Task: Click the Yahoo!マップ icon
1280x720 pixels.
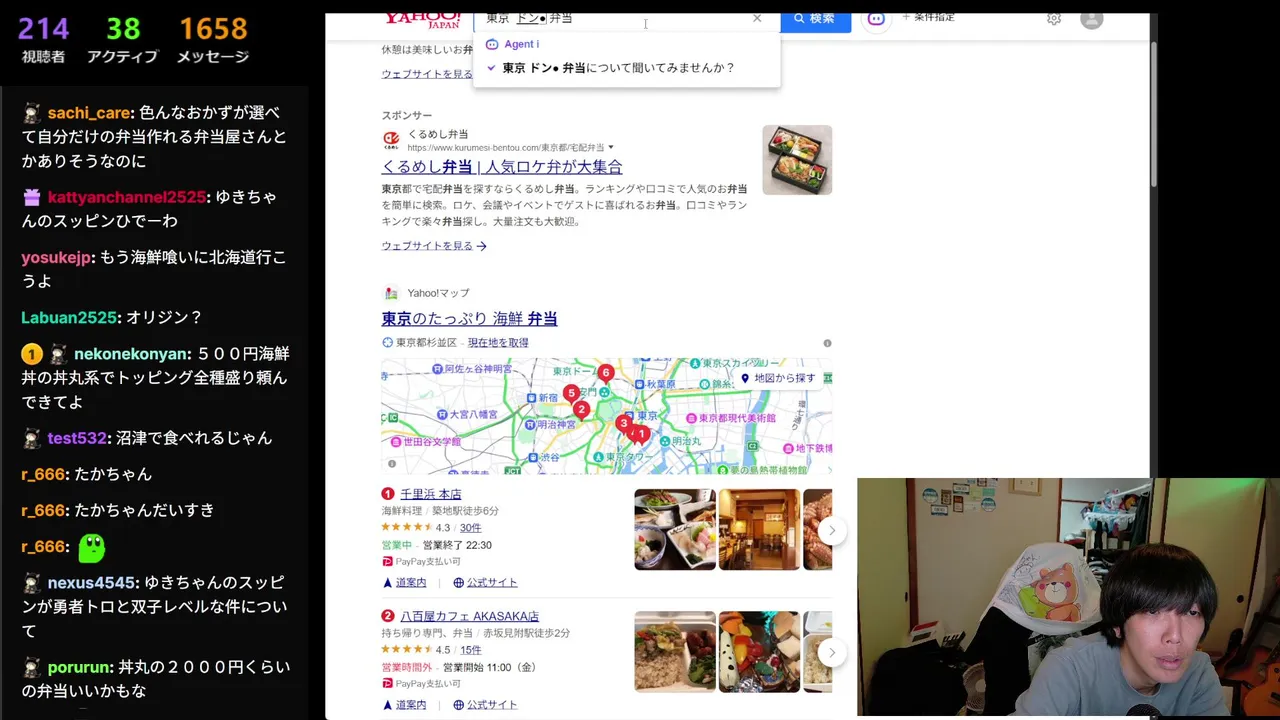Action: click(391, 293)
